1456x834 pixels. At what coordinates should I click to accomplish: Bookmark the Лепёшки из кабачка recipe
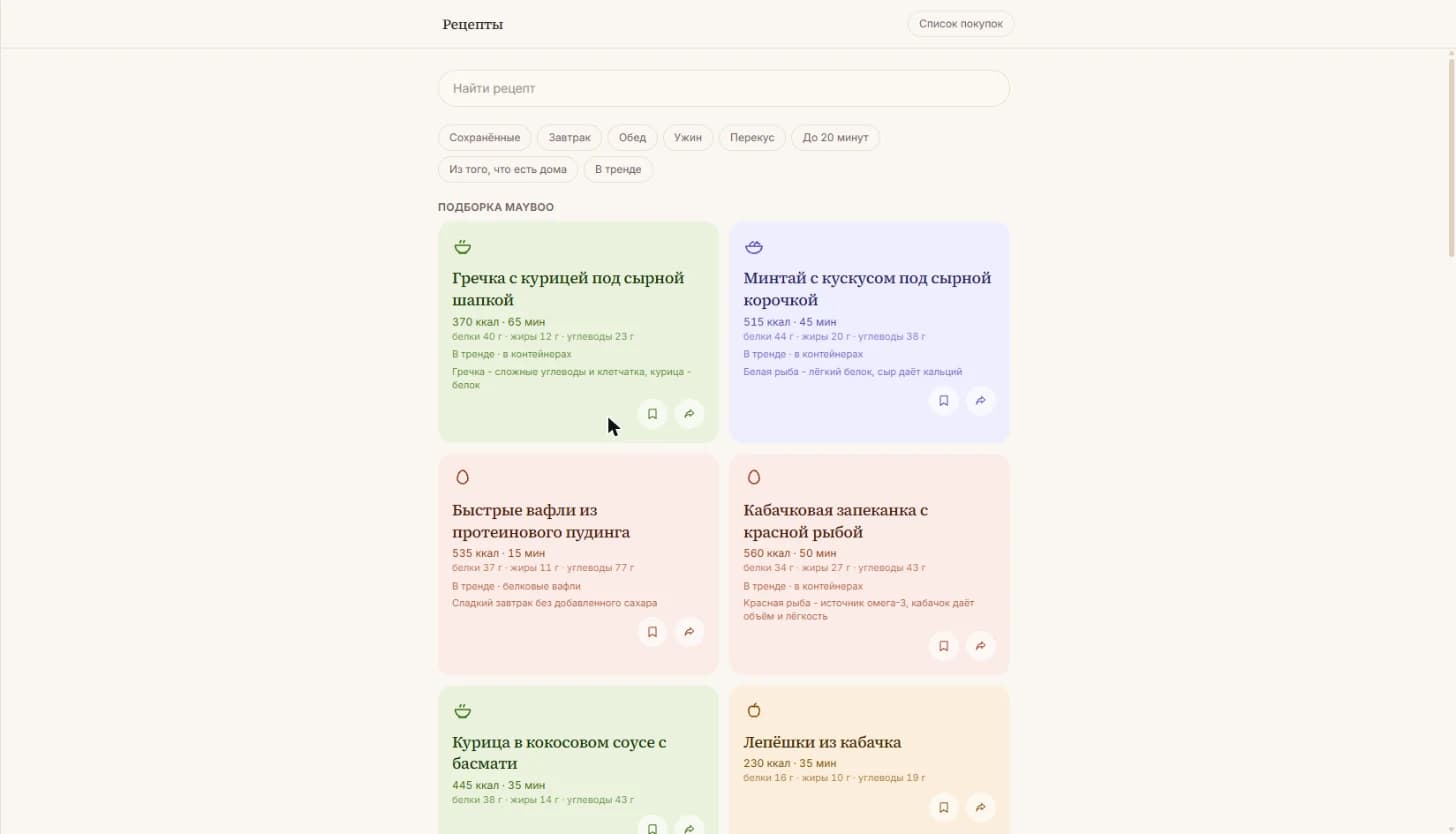pyautogui.click(x=943, y=807)
